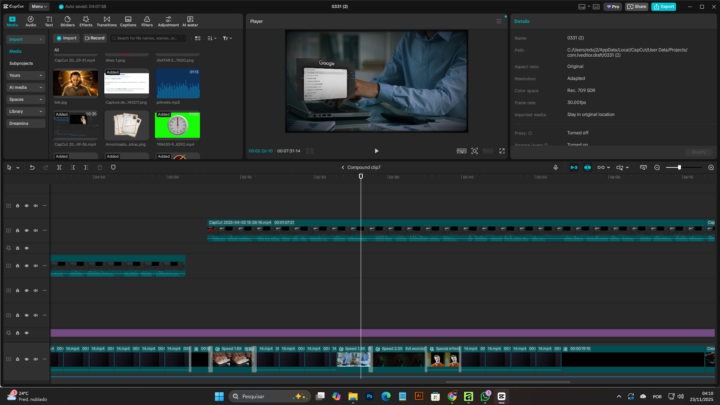Viewport: 720px width, 405px height.
Task: Click the undo arrow in timeline toolbar
Action: pos(32,167)
